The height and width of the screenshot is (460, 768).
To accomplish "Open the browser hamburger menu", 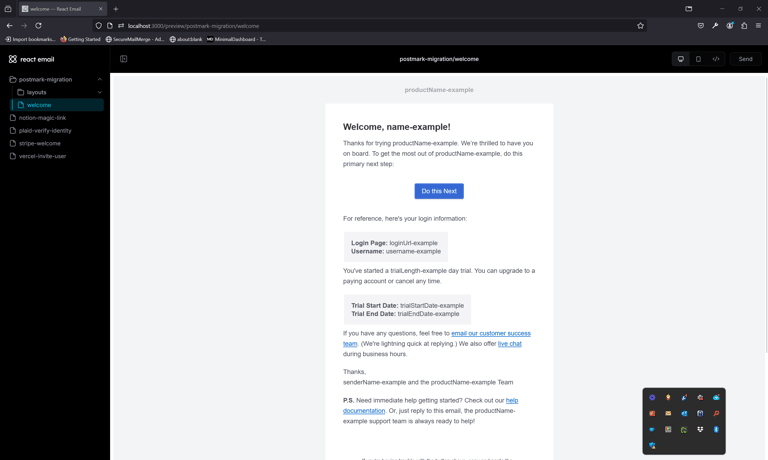I will pyautogui.click(x=758, y=26).
